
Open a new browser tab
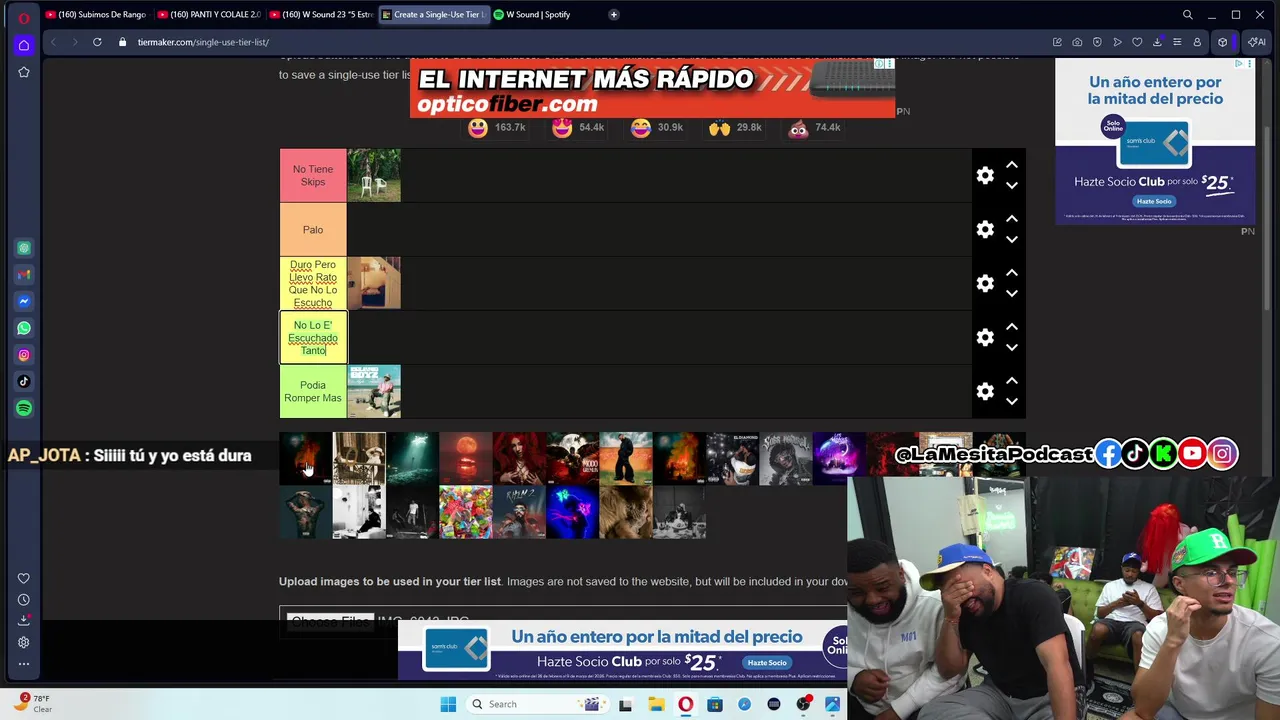(613, 15)
